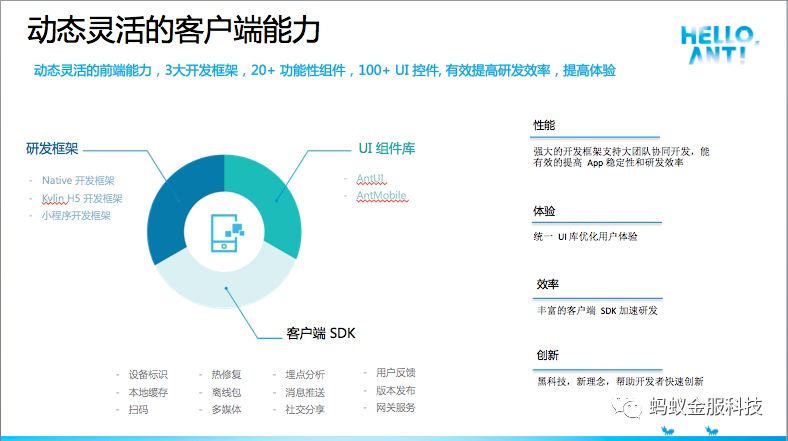Open the AntMobile link
The height and width of the screenshot is (441, 788).
pos(381,195)
